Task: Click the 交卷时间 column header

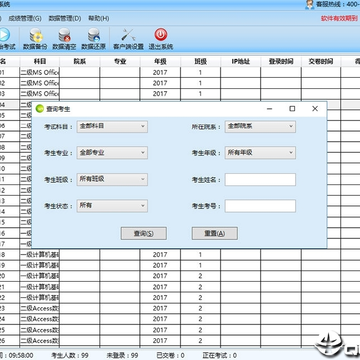Action: click(x=321, y=62)
